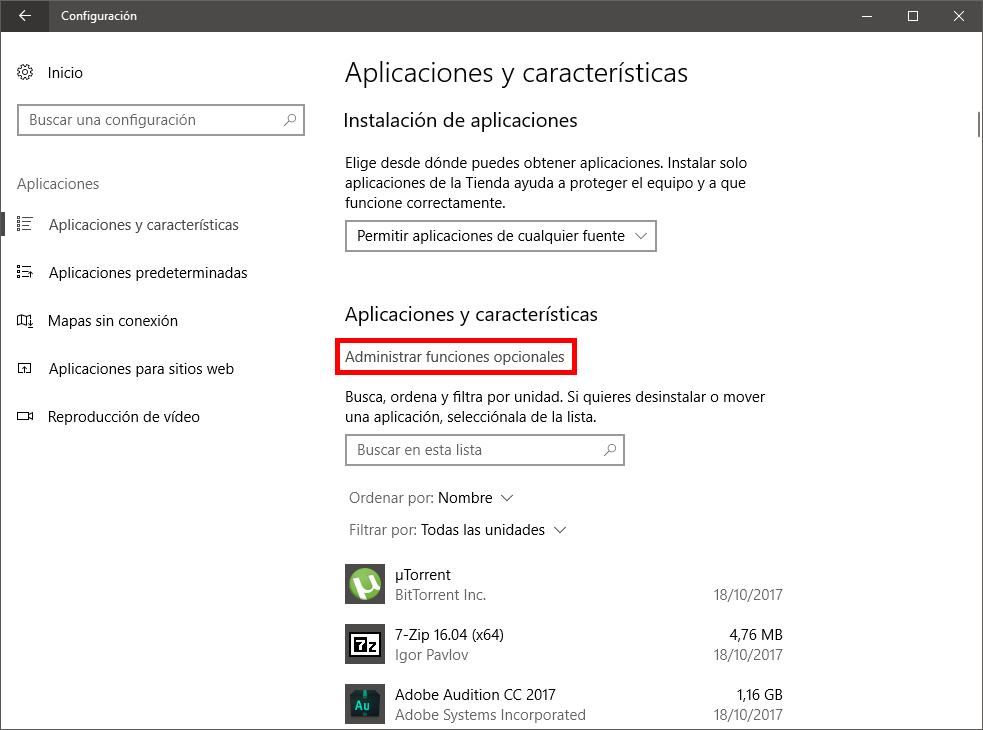Click the 7-Zip app icon
This screenshot has height=730, width=983.
tap(364, 644)
